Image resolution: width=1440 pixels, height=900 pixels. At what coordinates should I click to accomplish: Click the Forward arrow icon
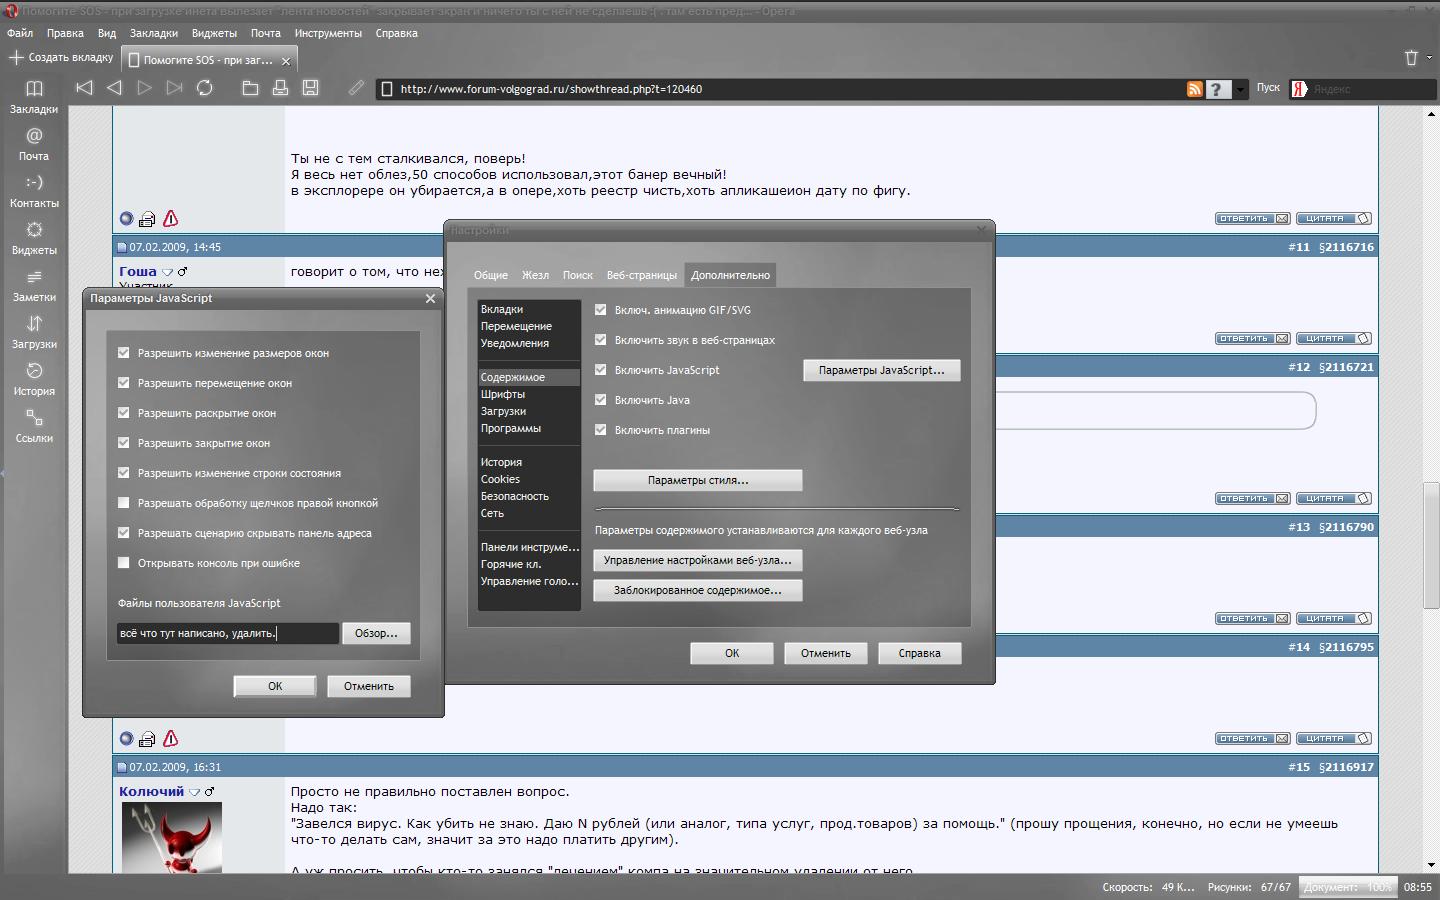(x=145, y=88)
